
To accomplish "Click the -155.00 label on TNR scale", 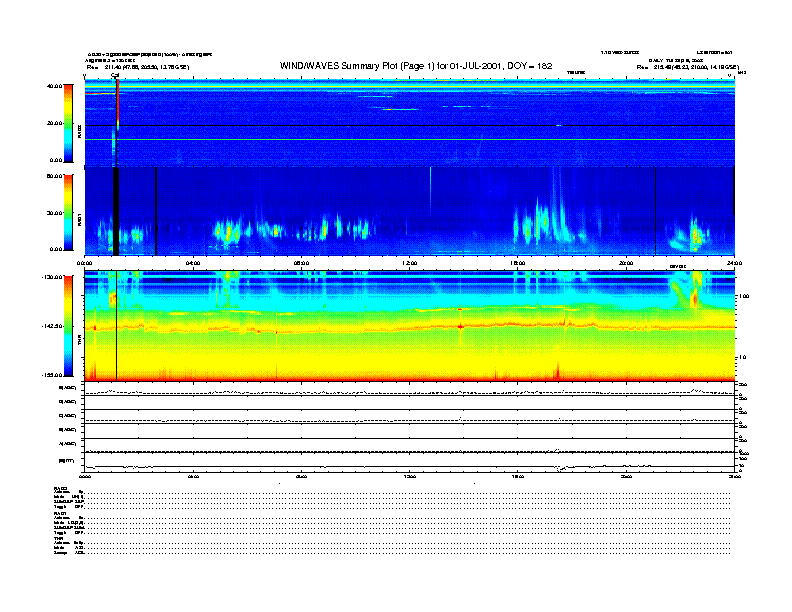I will [x=52, y=375].
